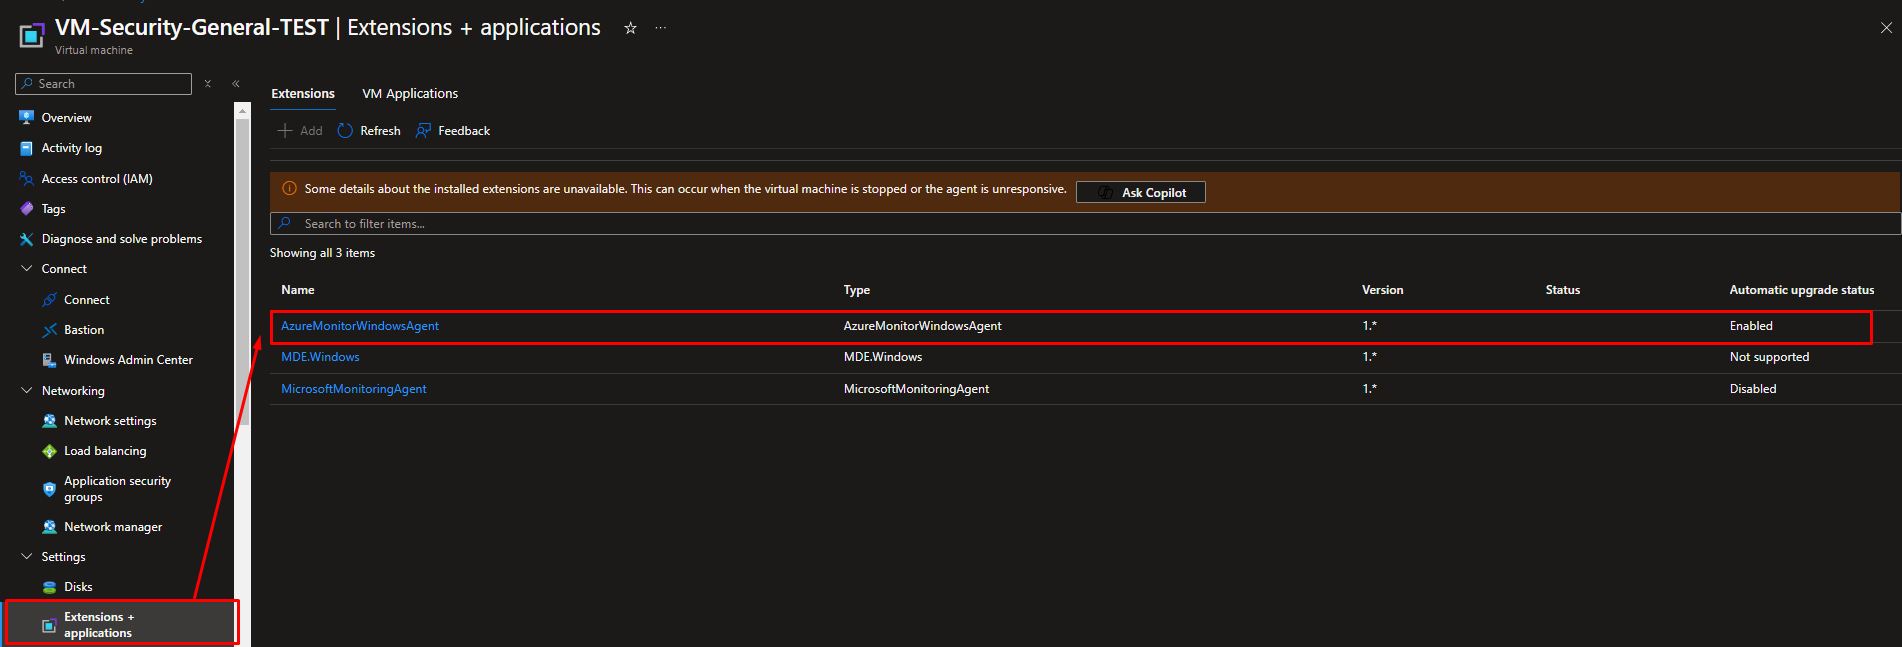Image resolution: width=1902 pixels, height=647 pixels.
Task: Click the purple Tags icon
Action: tap(27, 209)
